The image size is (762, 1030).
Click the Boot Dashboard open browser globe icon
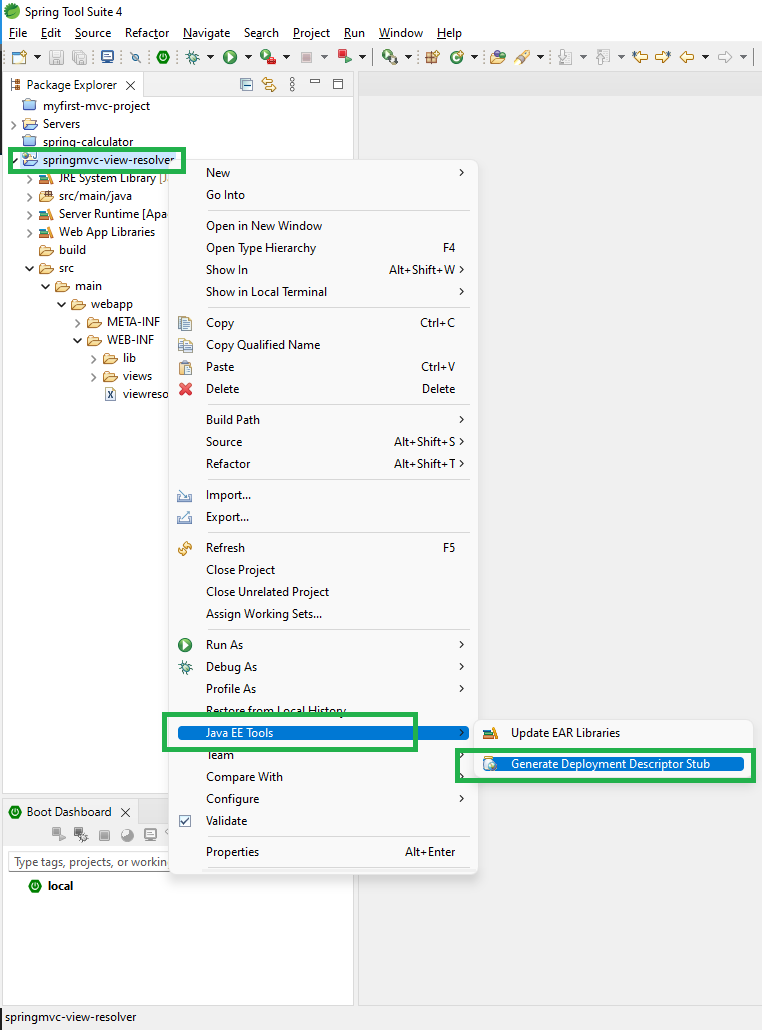point(127,835)
